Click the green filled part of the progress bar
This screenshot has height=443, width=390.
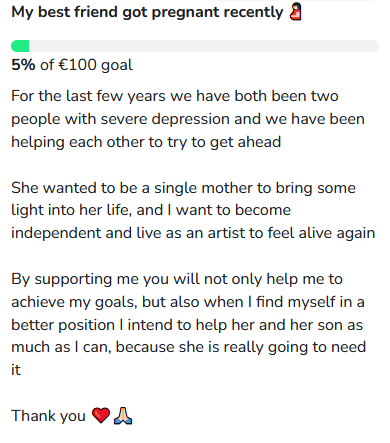20,46
